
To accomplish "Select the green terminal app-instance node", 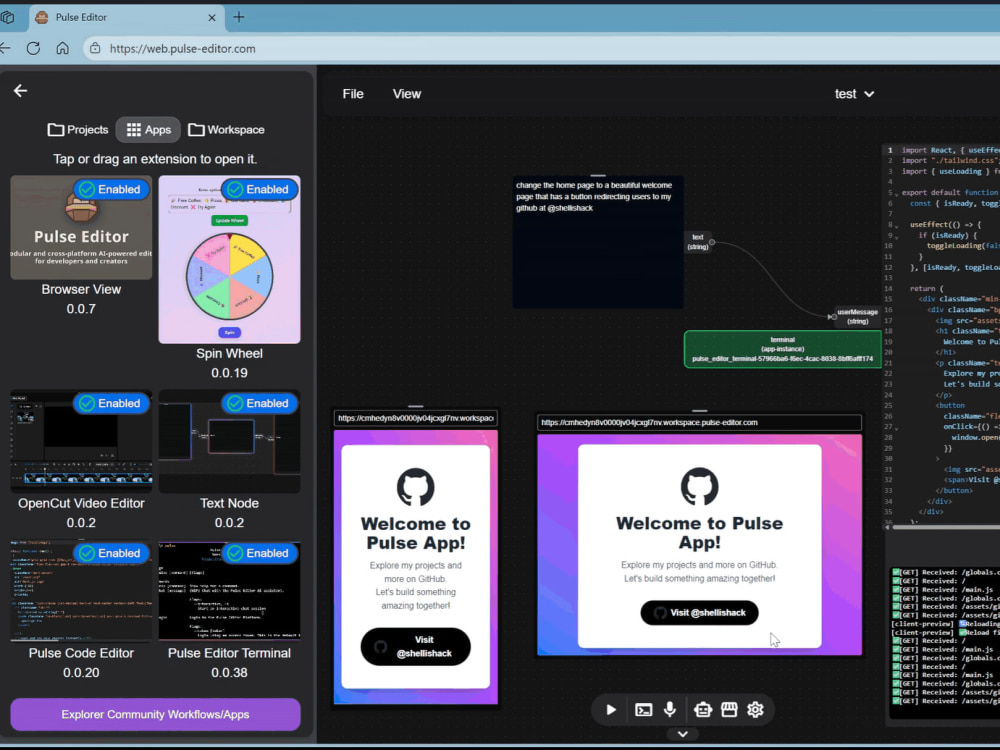I will tap(783, 349).
